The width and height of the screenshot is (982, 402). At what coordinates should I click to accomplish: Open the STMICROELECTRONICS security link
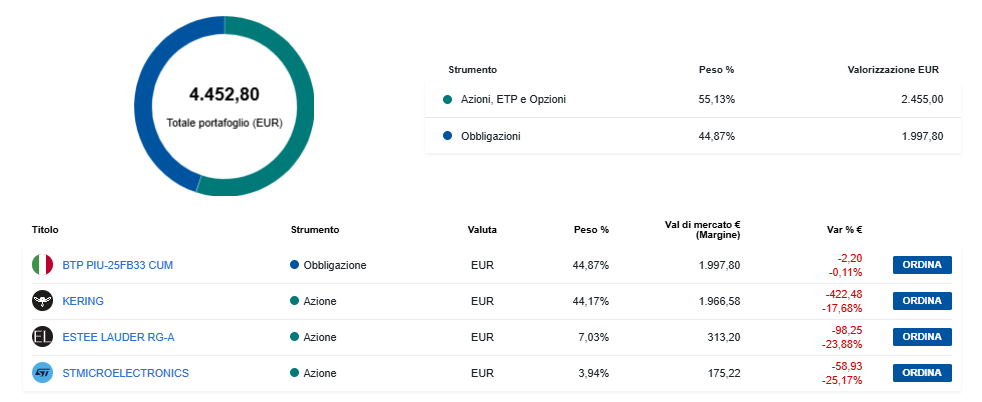coord(125,373)
